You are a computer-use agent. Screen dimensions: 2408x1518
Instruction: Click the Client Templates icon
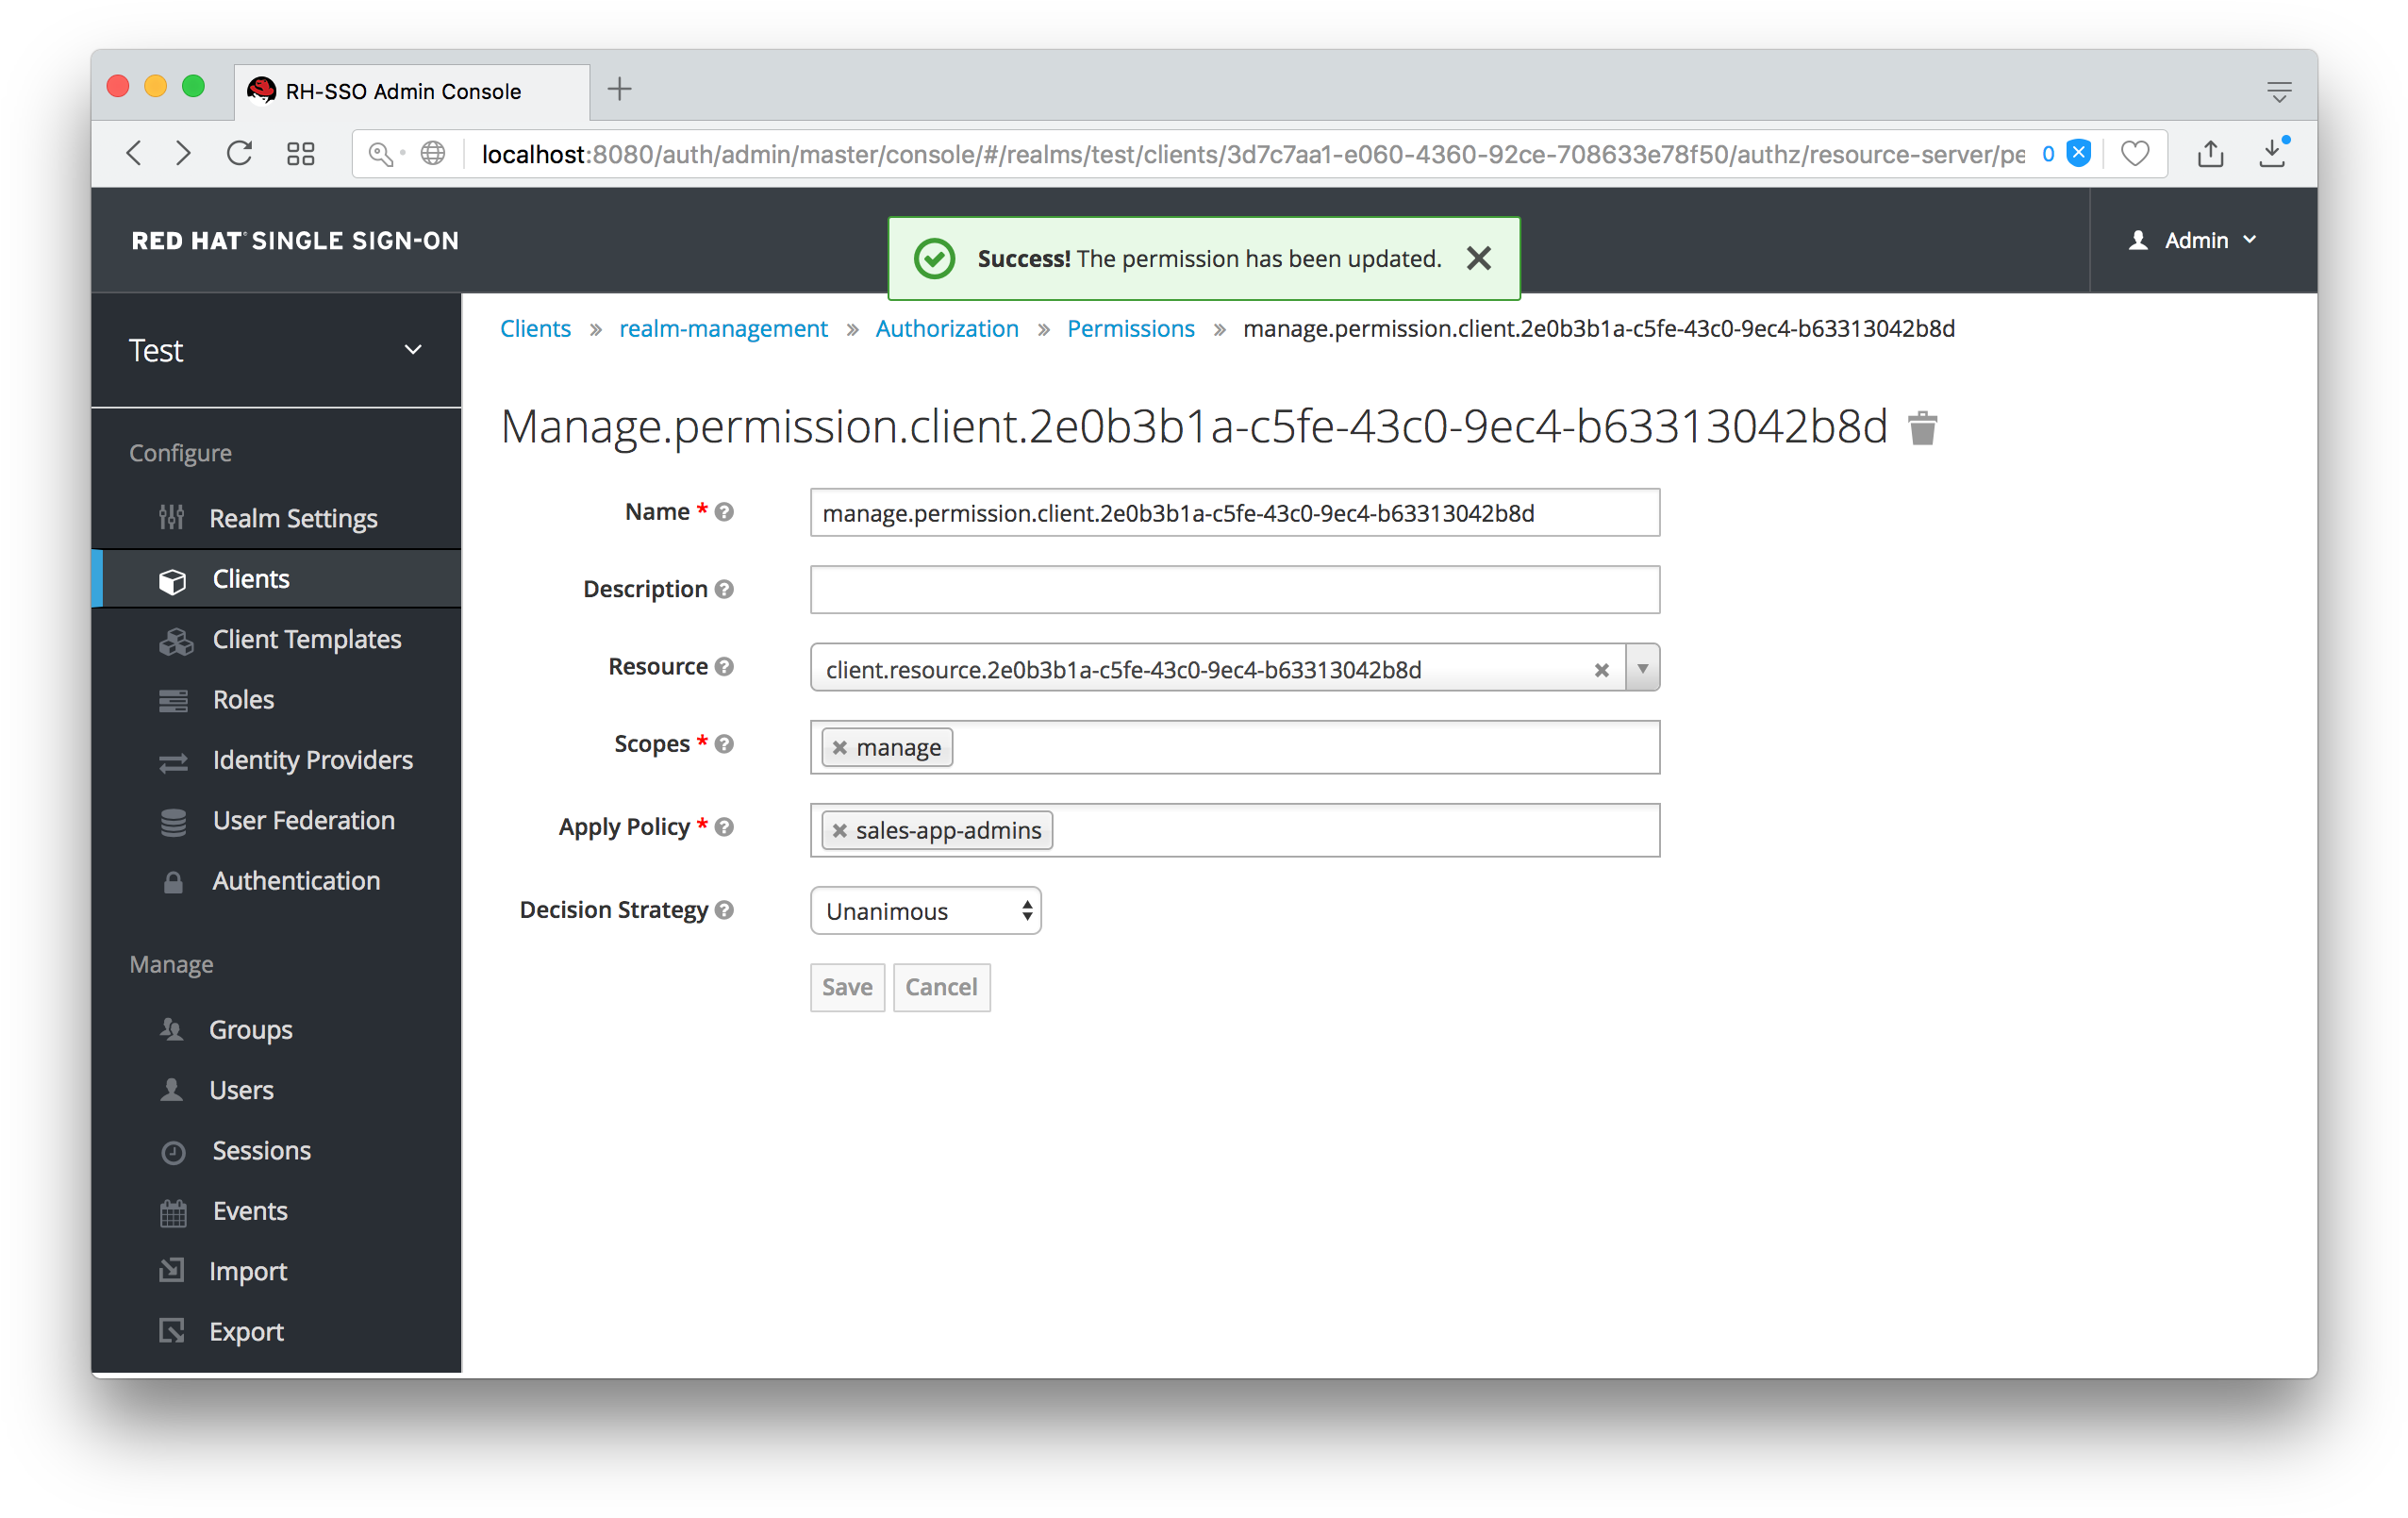[176, 640]
